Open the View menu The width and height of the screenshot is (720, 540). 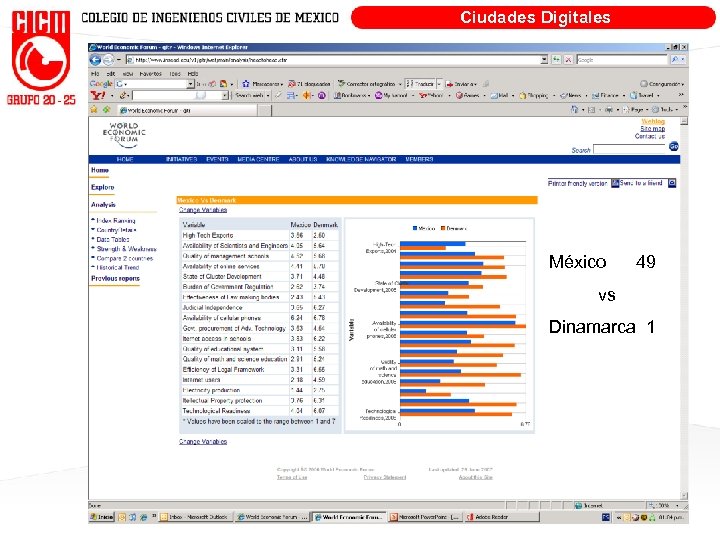tap(128, 73)
